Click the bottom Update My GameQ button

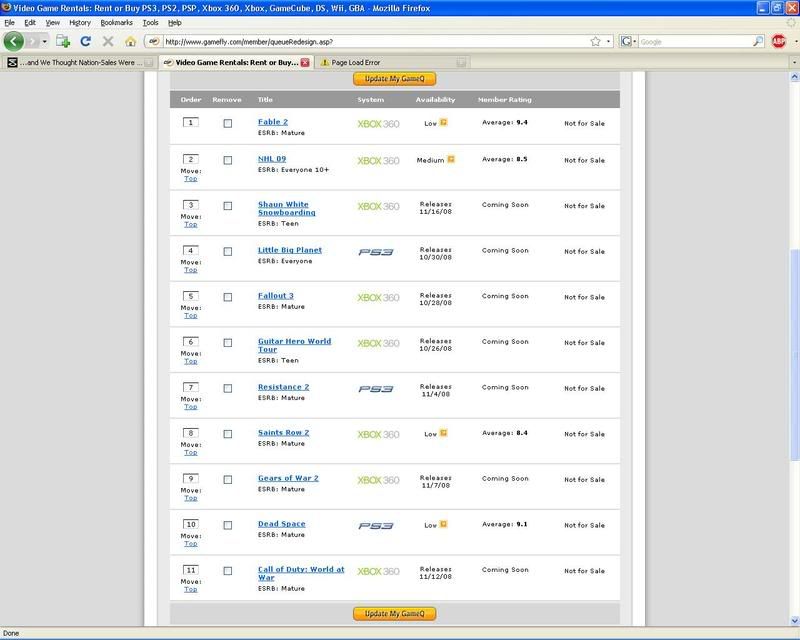pos(394,613)
